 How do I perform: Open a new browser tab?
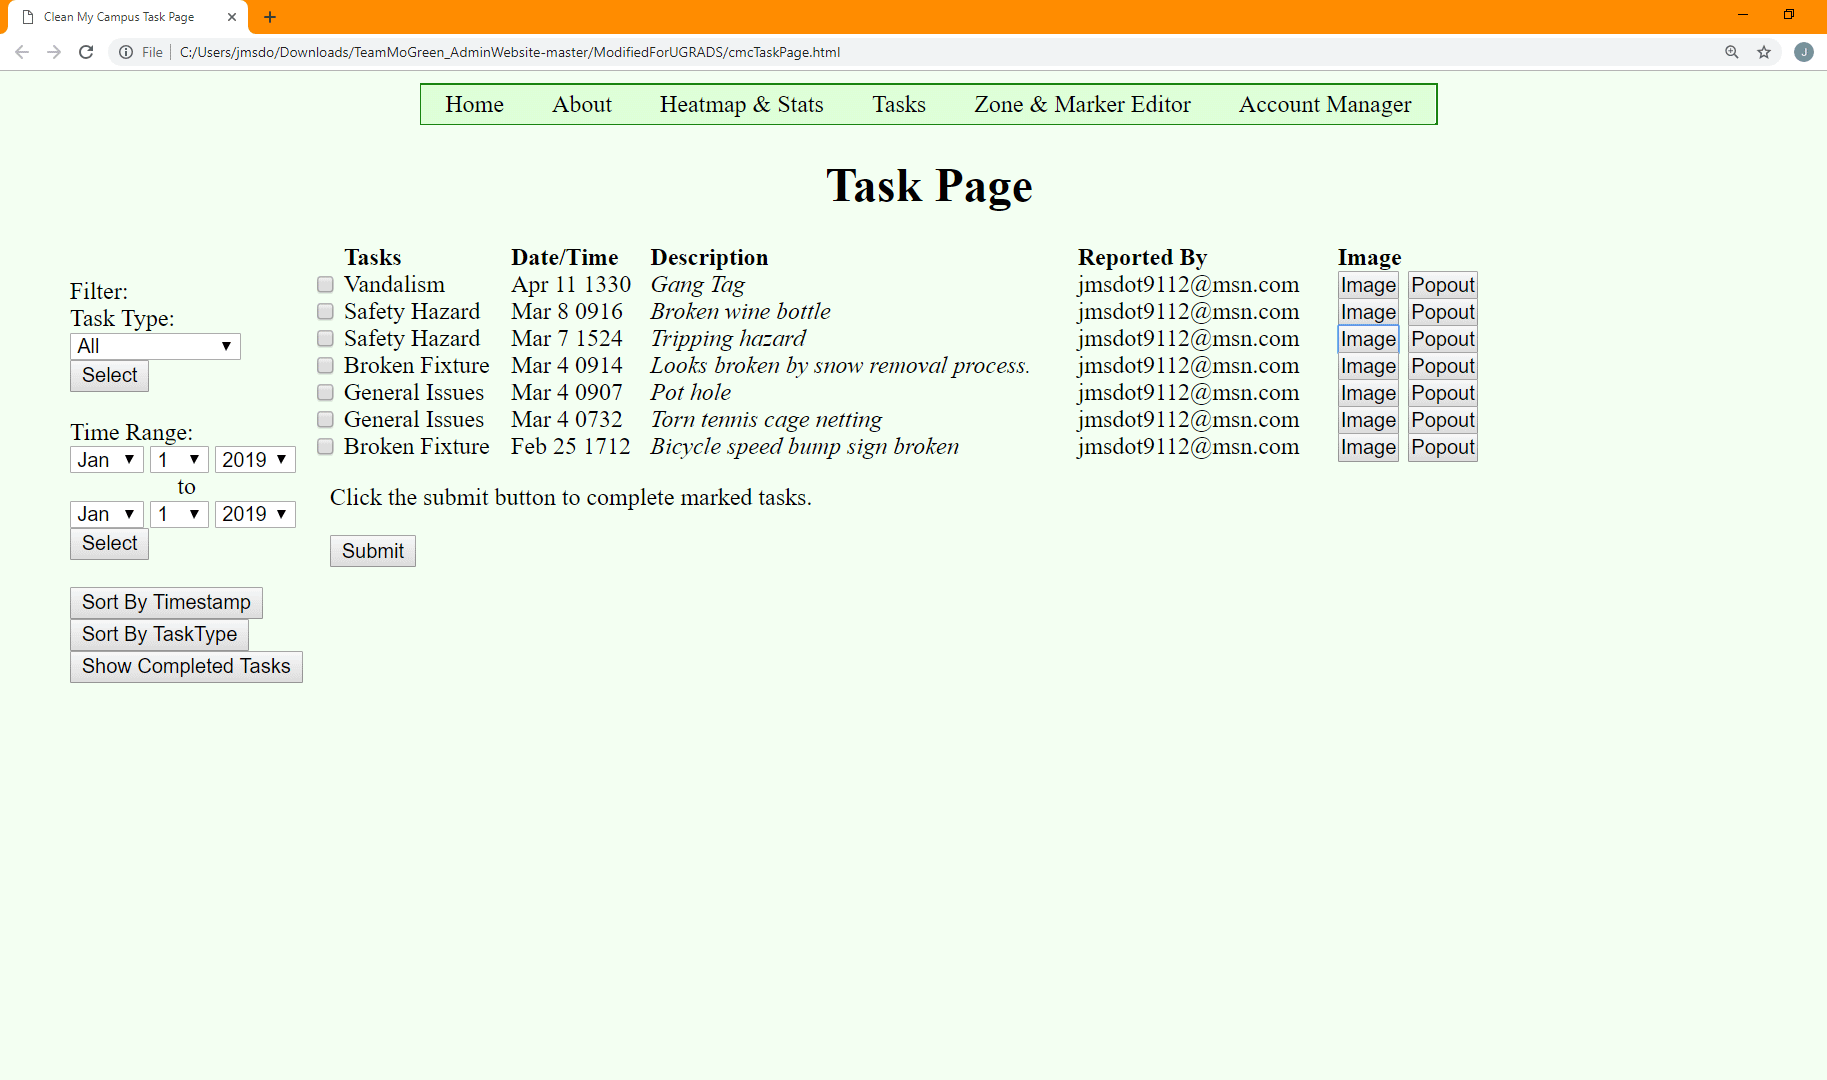[270, 17]
